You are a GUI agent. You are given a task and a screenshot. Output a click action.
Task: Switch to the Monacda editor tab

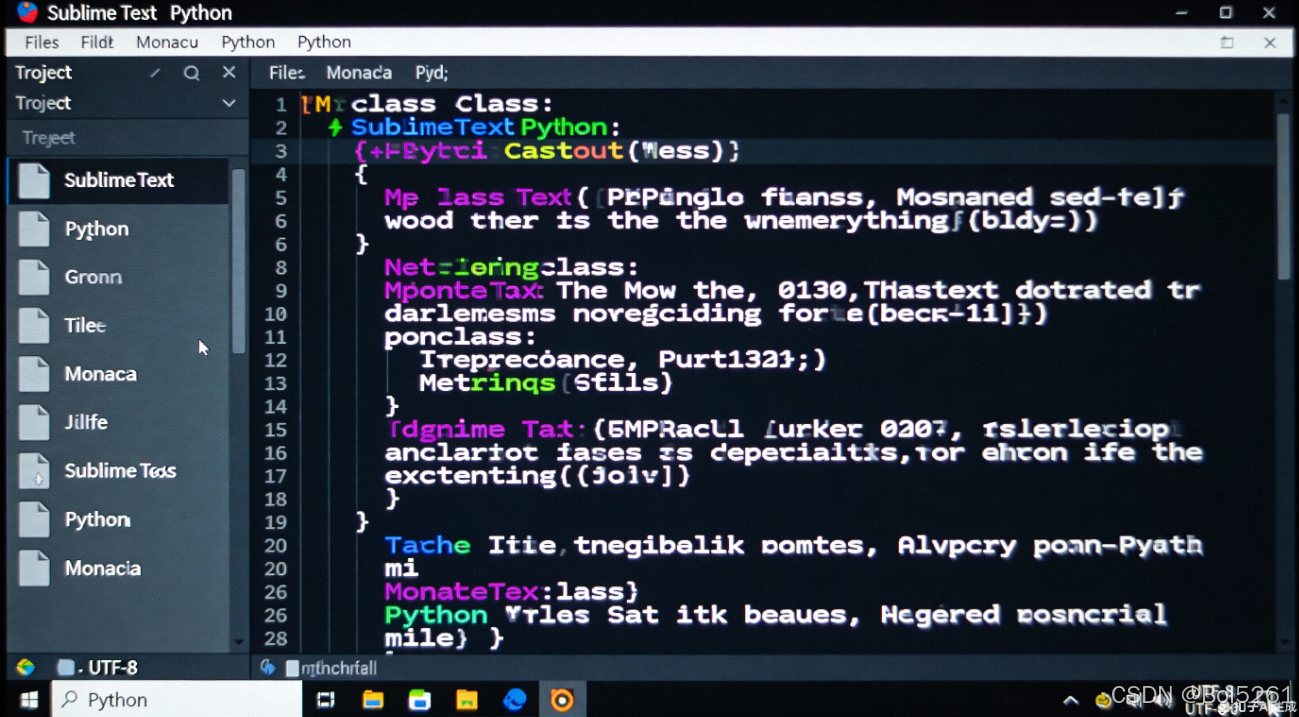click(x=359, y=73)
